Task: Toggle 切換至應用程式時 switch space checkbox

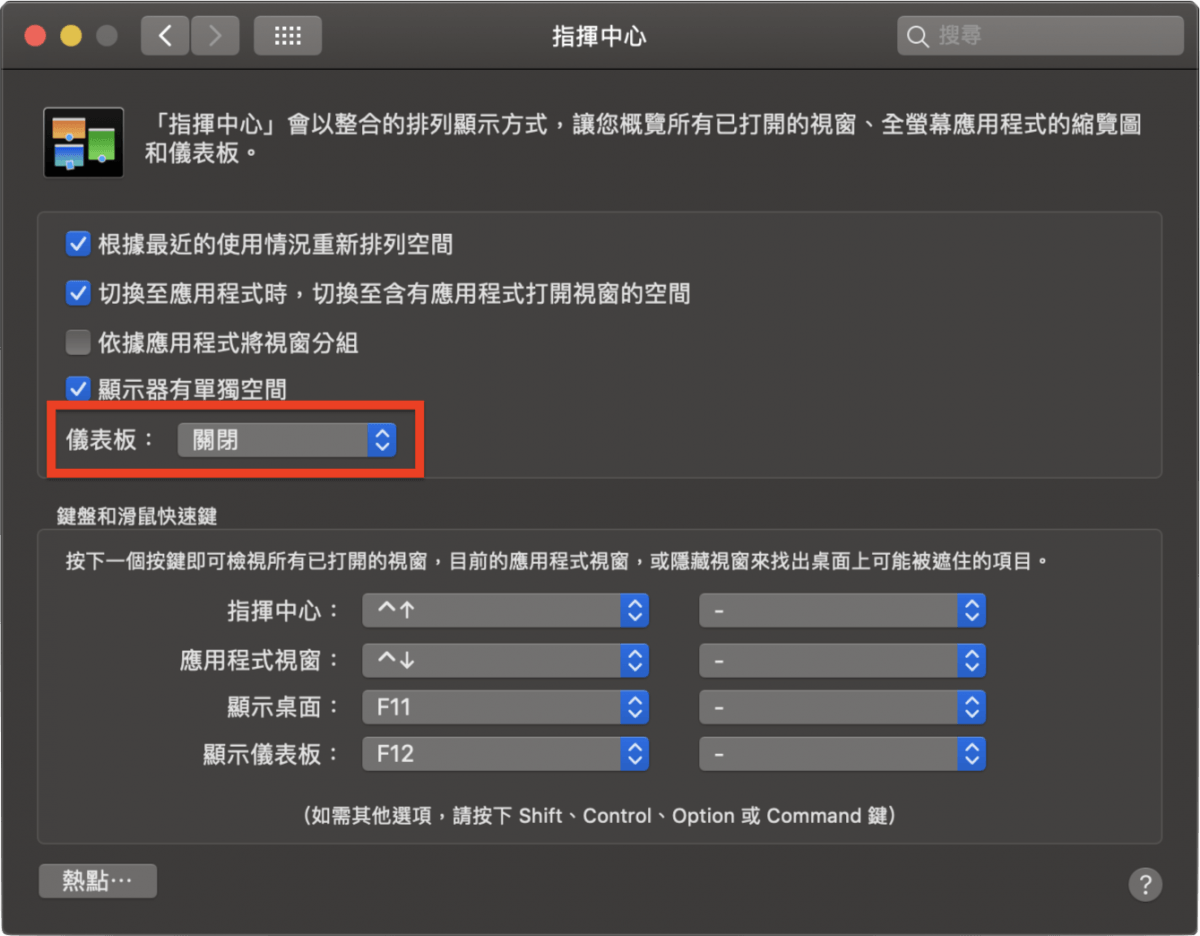Action: click(78, 293)
